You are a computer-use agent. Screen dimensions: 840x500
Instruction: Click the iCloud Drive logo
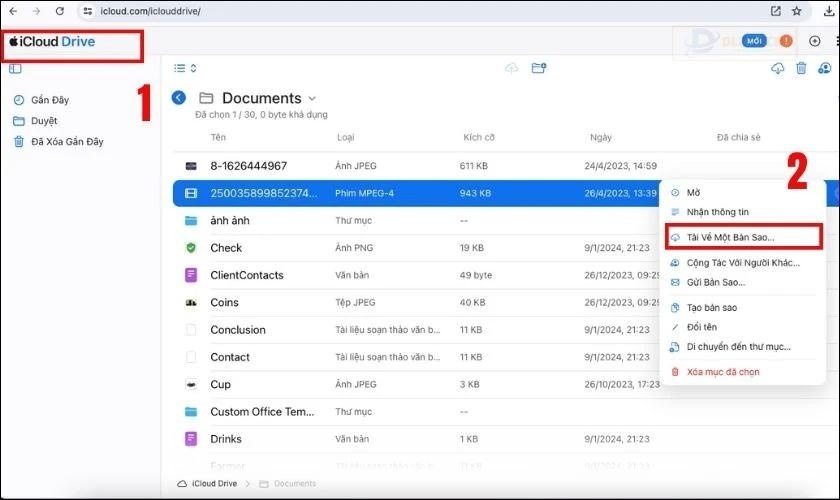[x=52, y=41]
